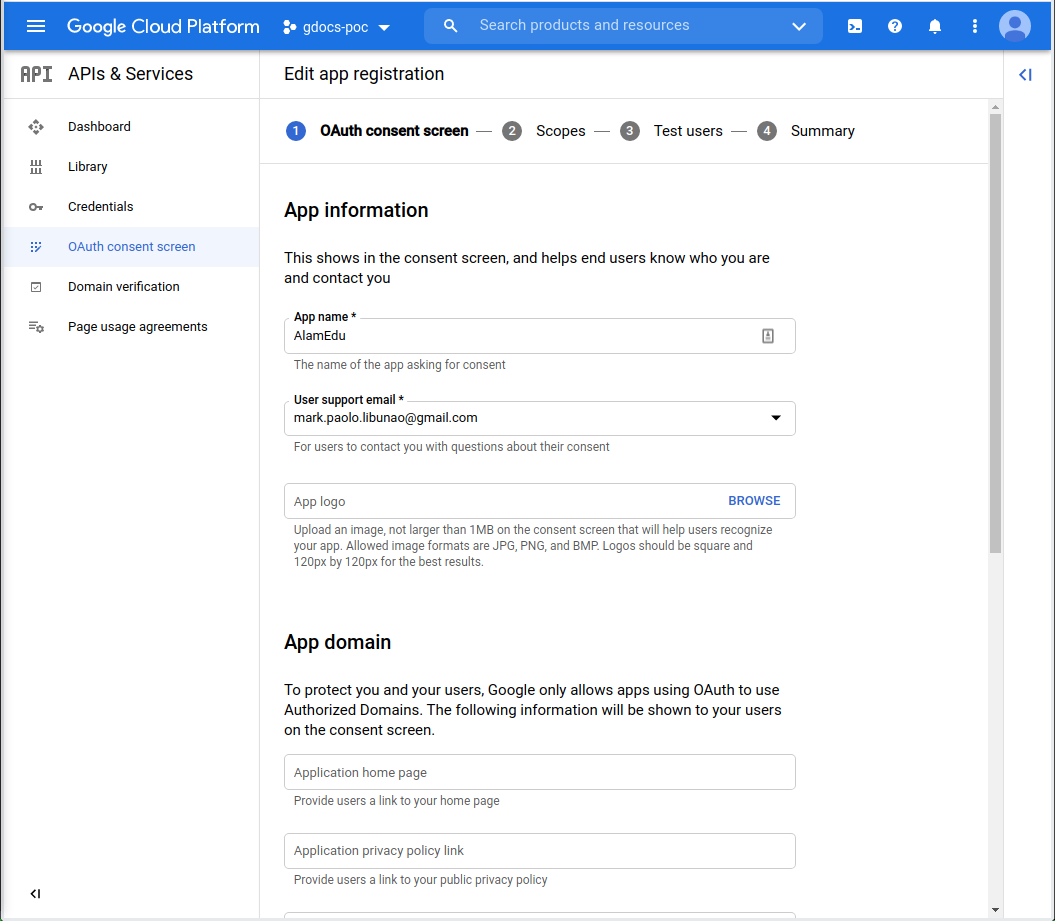
Task: Go to the Summary step
Action: tap(822, 131)
